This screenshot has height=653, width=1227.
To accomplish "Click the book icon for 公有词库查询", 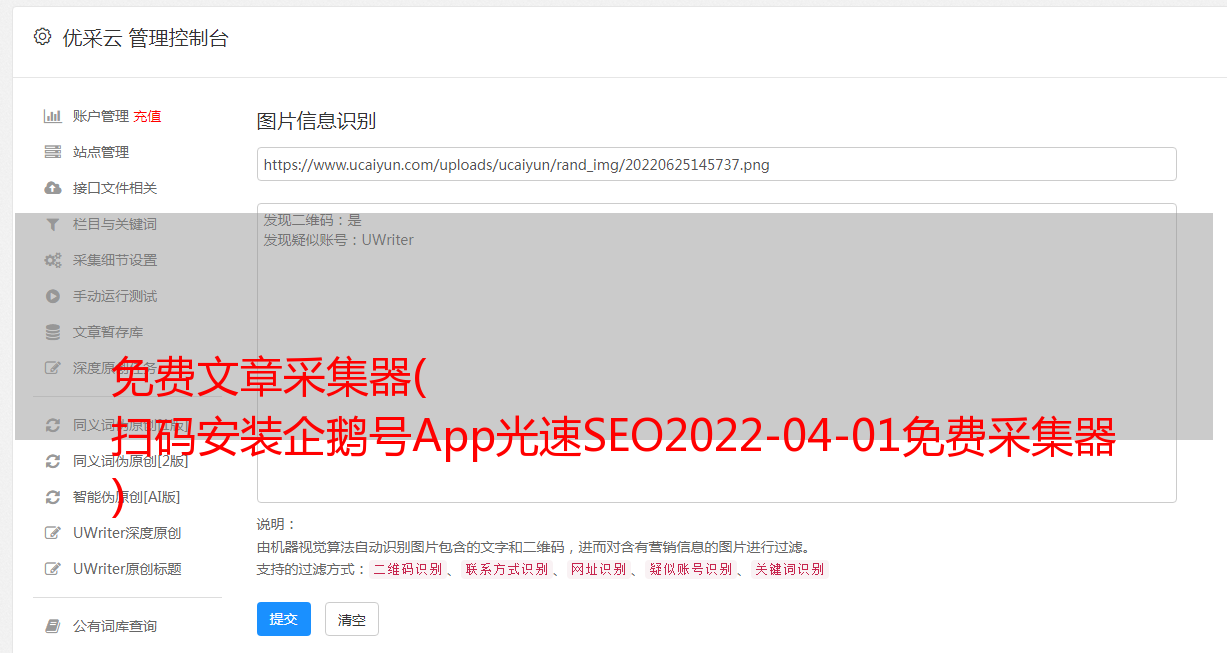I will (53, 626).
